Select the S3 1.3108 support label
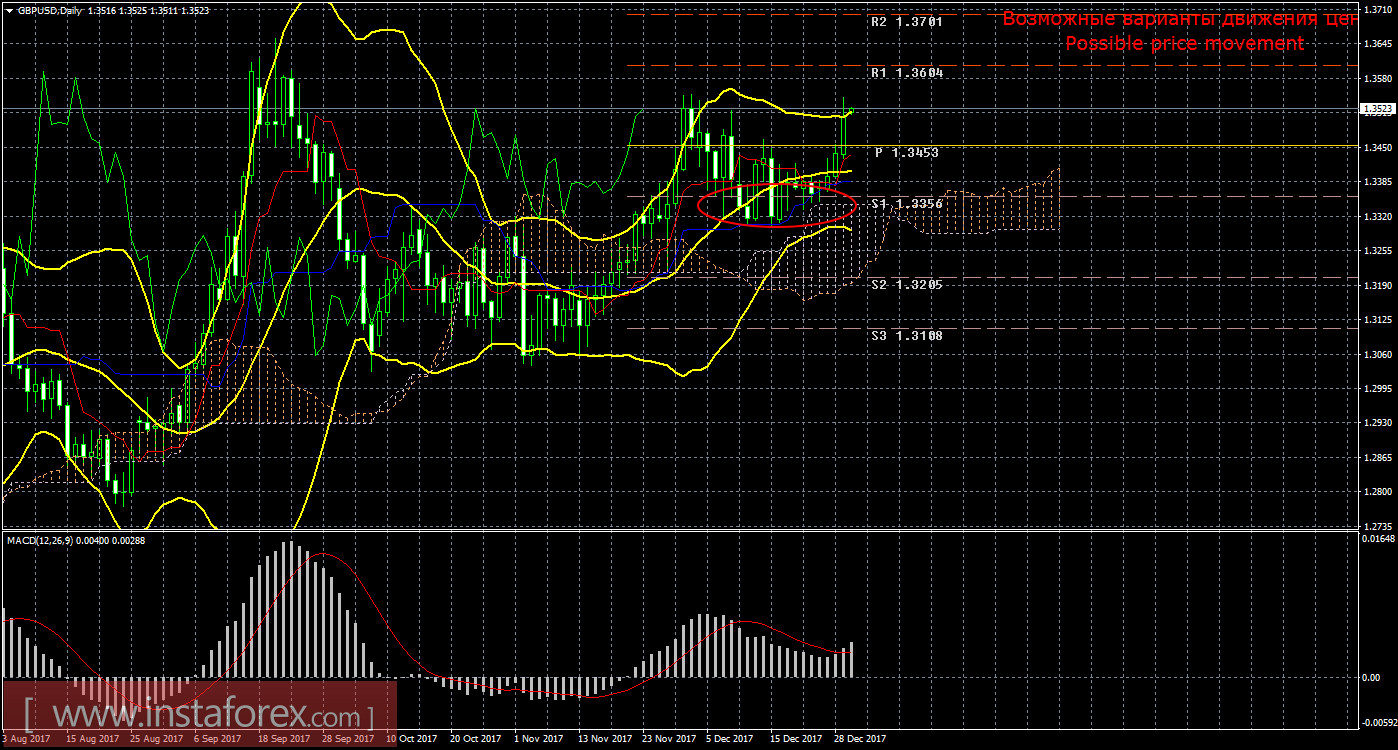Viewport: 1398px width, 750px height. (906, 336)
